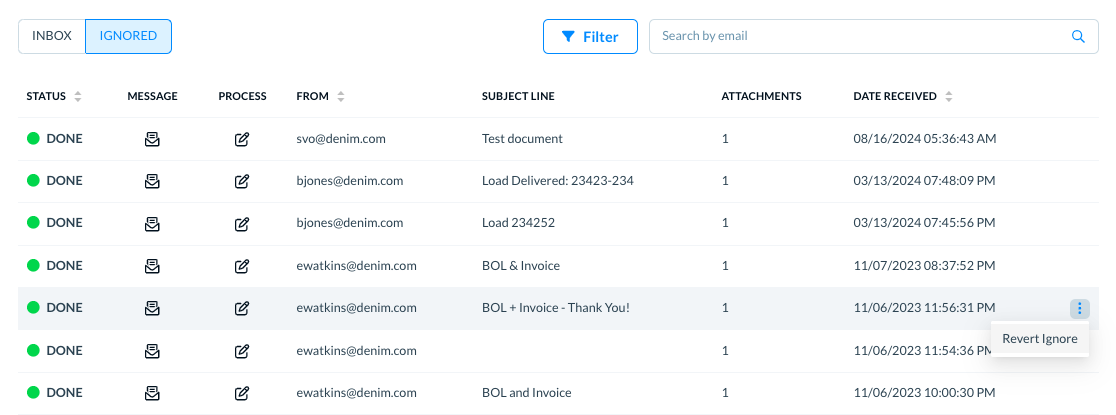
Task: Click the bjones@denim.com Load 234252 row
Action: (x=558, y=224)
